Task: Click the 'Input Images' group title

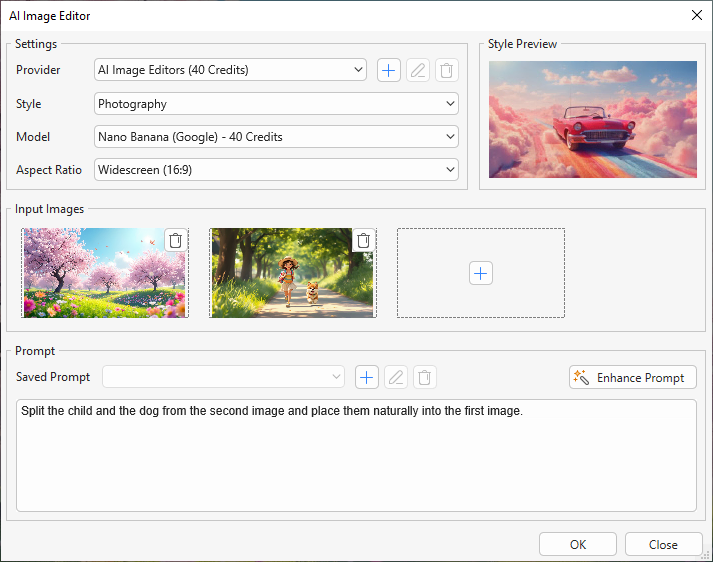Action: tap(50, 209)
